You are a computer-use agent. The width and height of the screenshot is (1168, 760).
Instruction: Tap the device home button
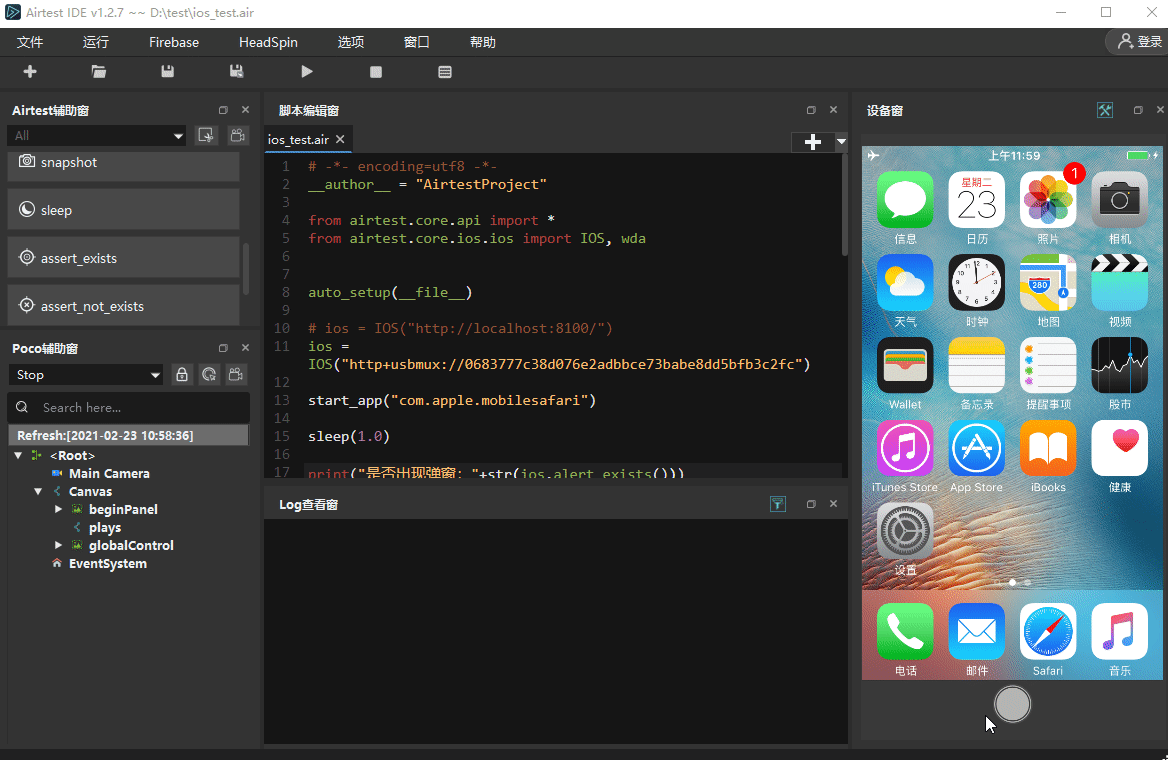click(x=1012, y=704)
